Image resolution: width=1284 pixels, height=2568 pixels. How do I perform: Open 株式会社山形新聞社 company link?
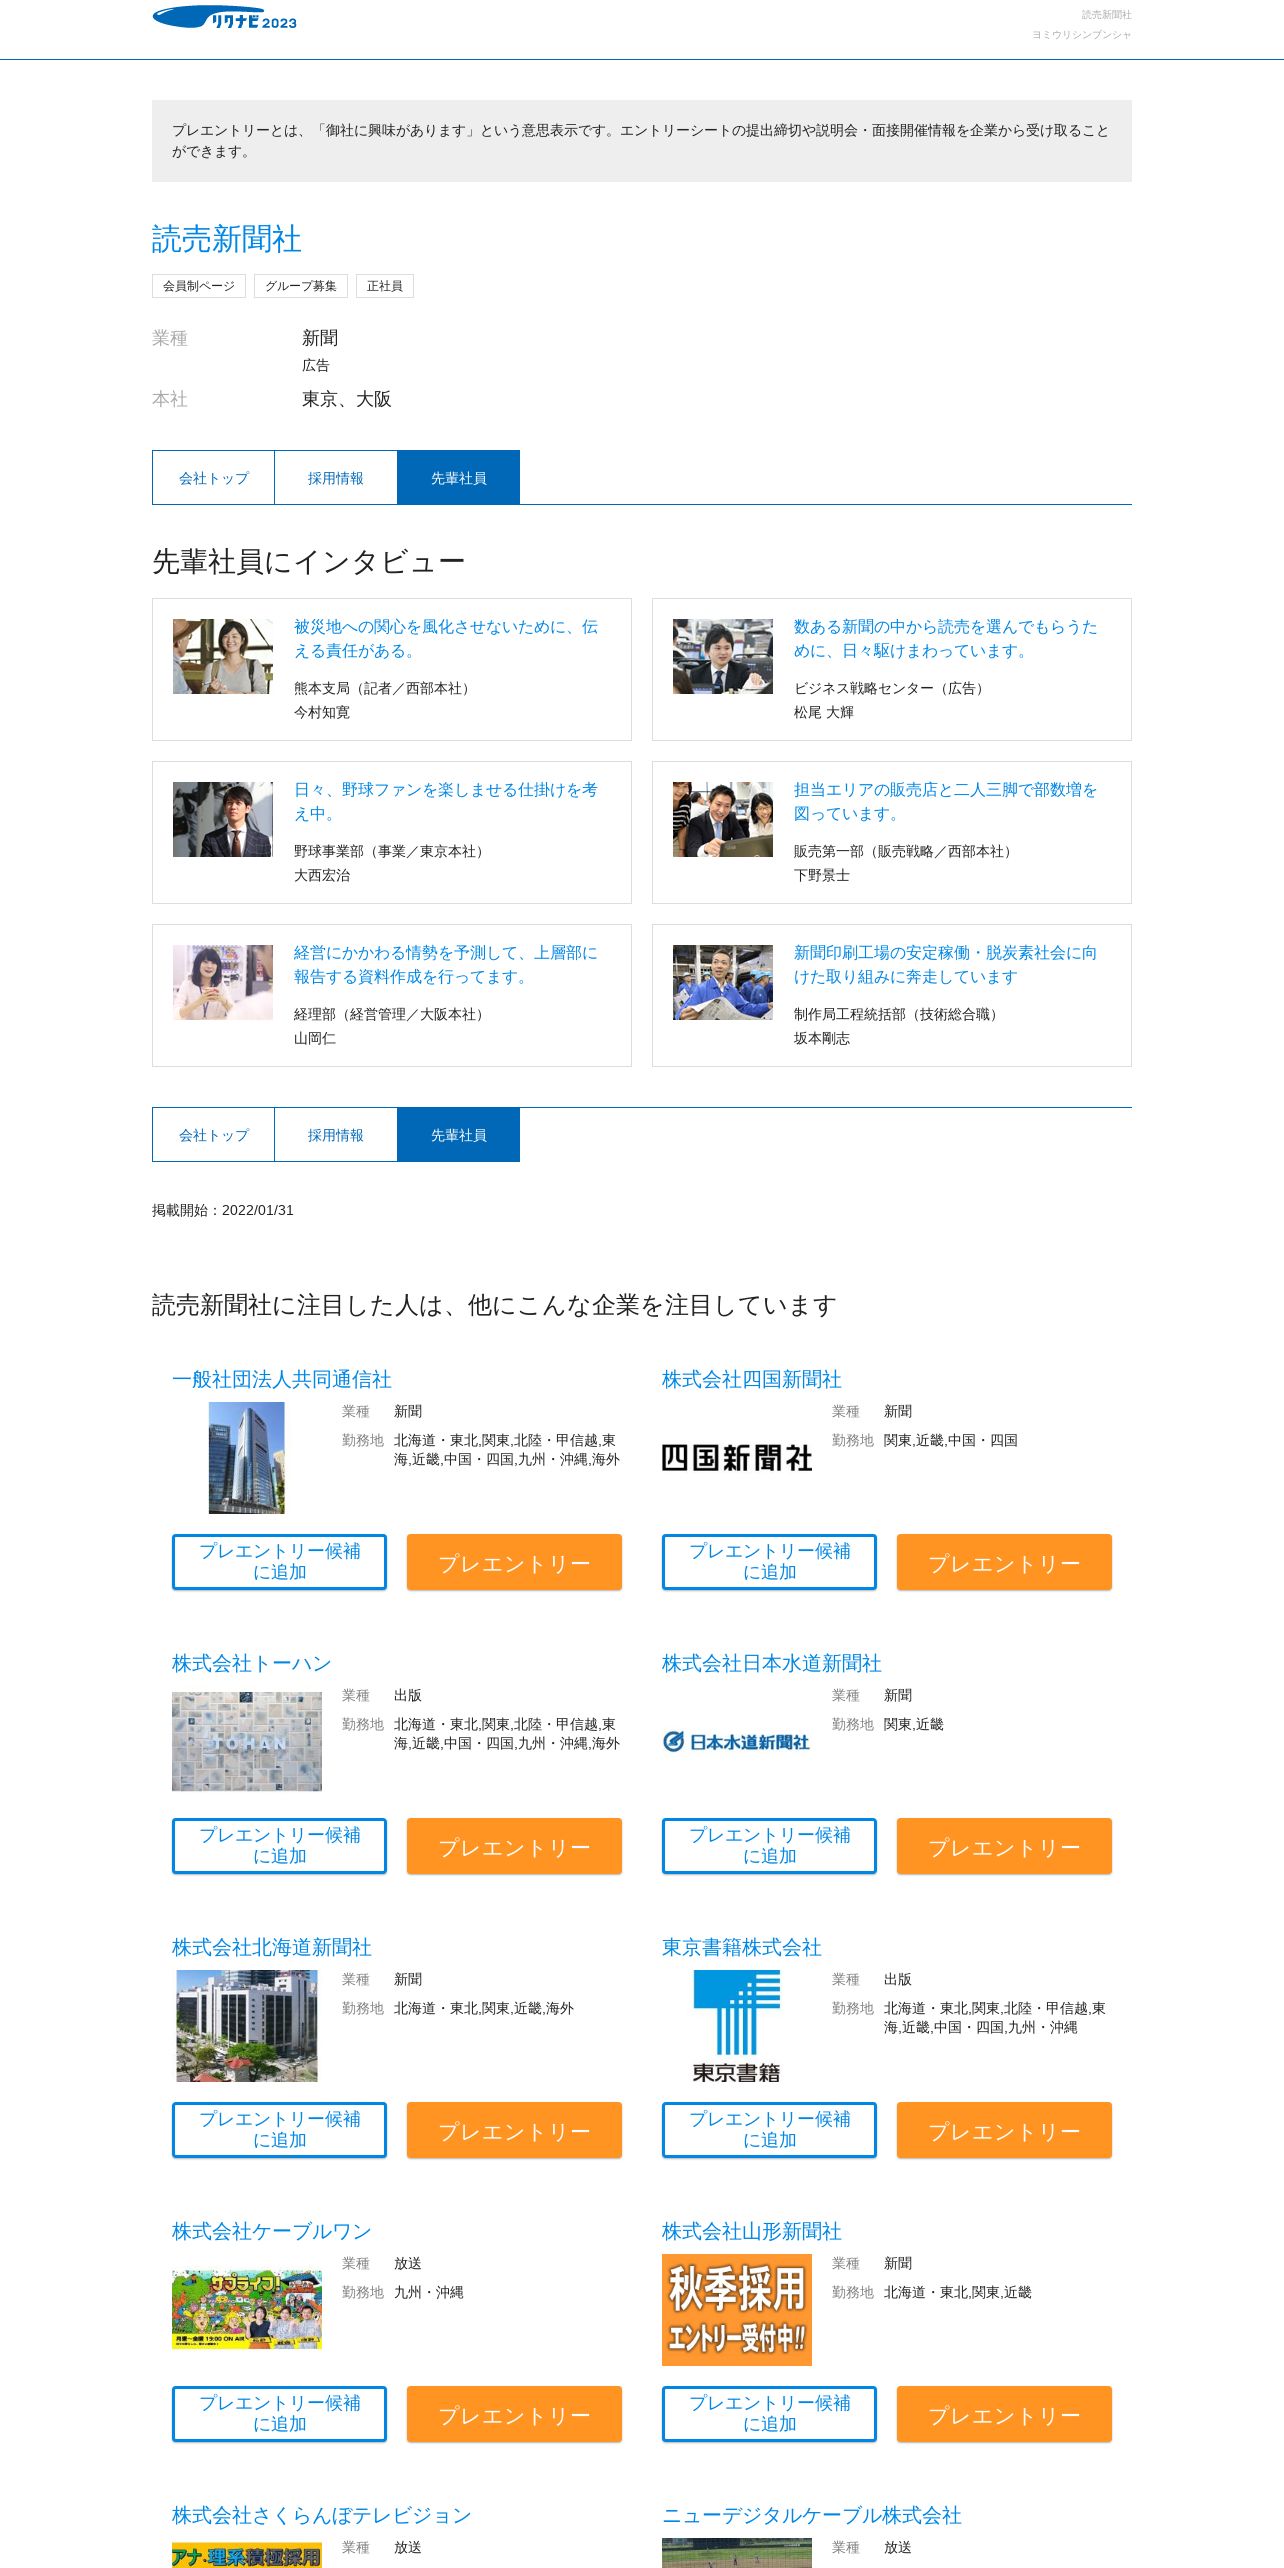click(752, 2231)
